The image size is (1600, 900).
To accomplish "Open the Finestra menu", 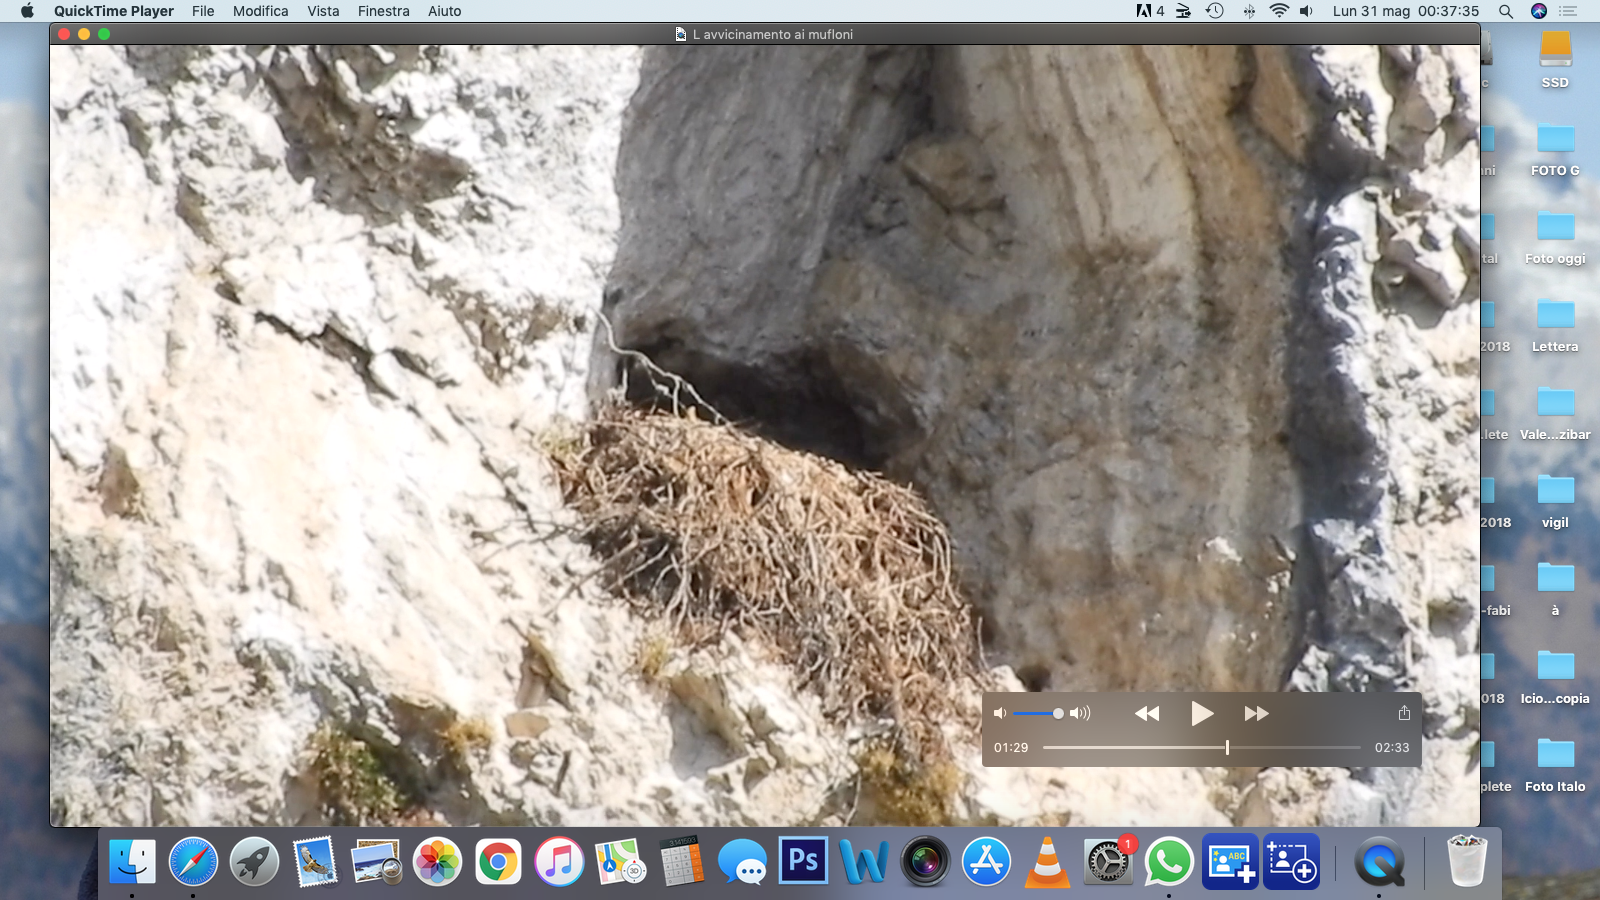I will point(384,11).
